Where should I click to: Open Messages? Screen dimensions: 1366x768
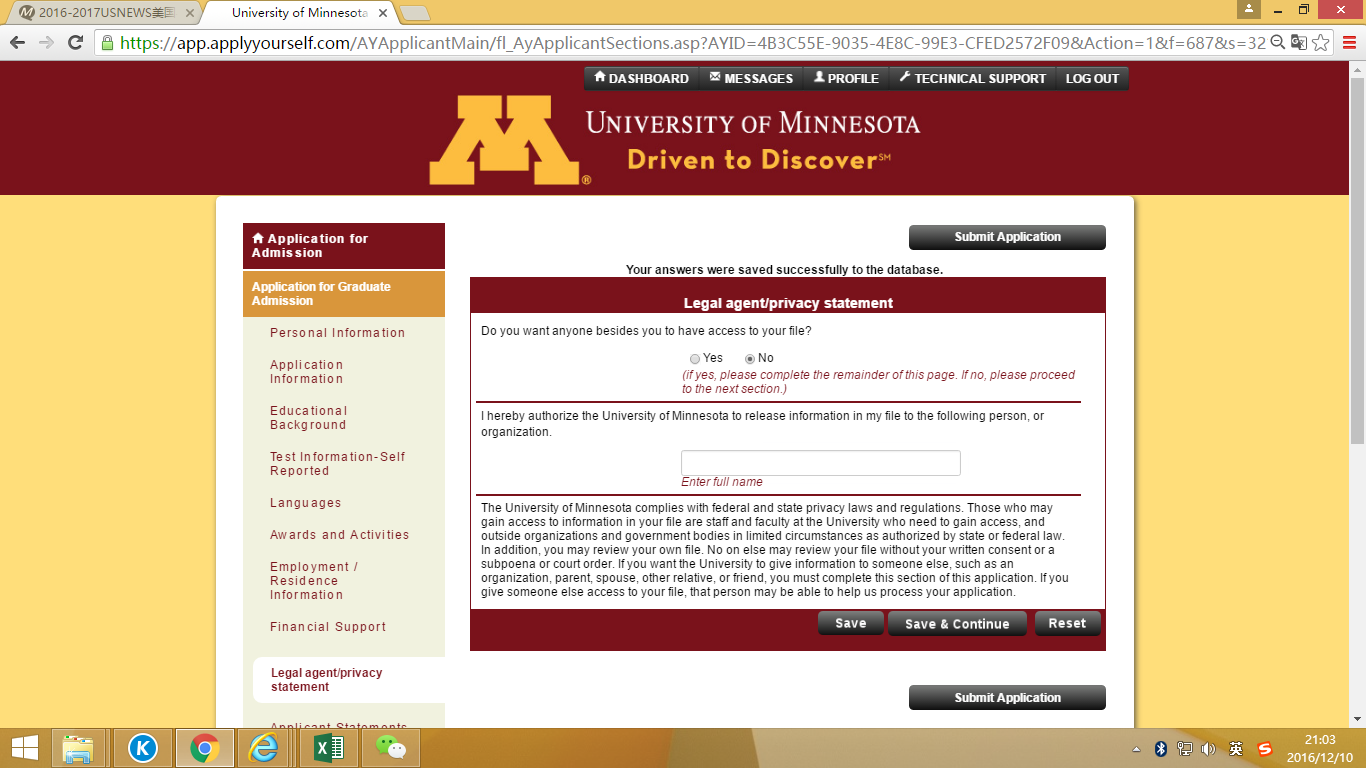752,78
